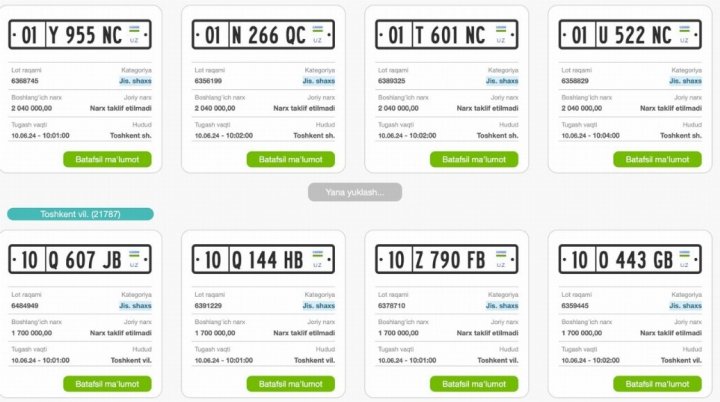Click the 10 Z 790 FB plate image

coord(446,260)
